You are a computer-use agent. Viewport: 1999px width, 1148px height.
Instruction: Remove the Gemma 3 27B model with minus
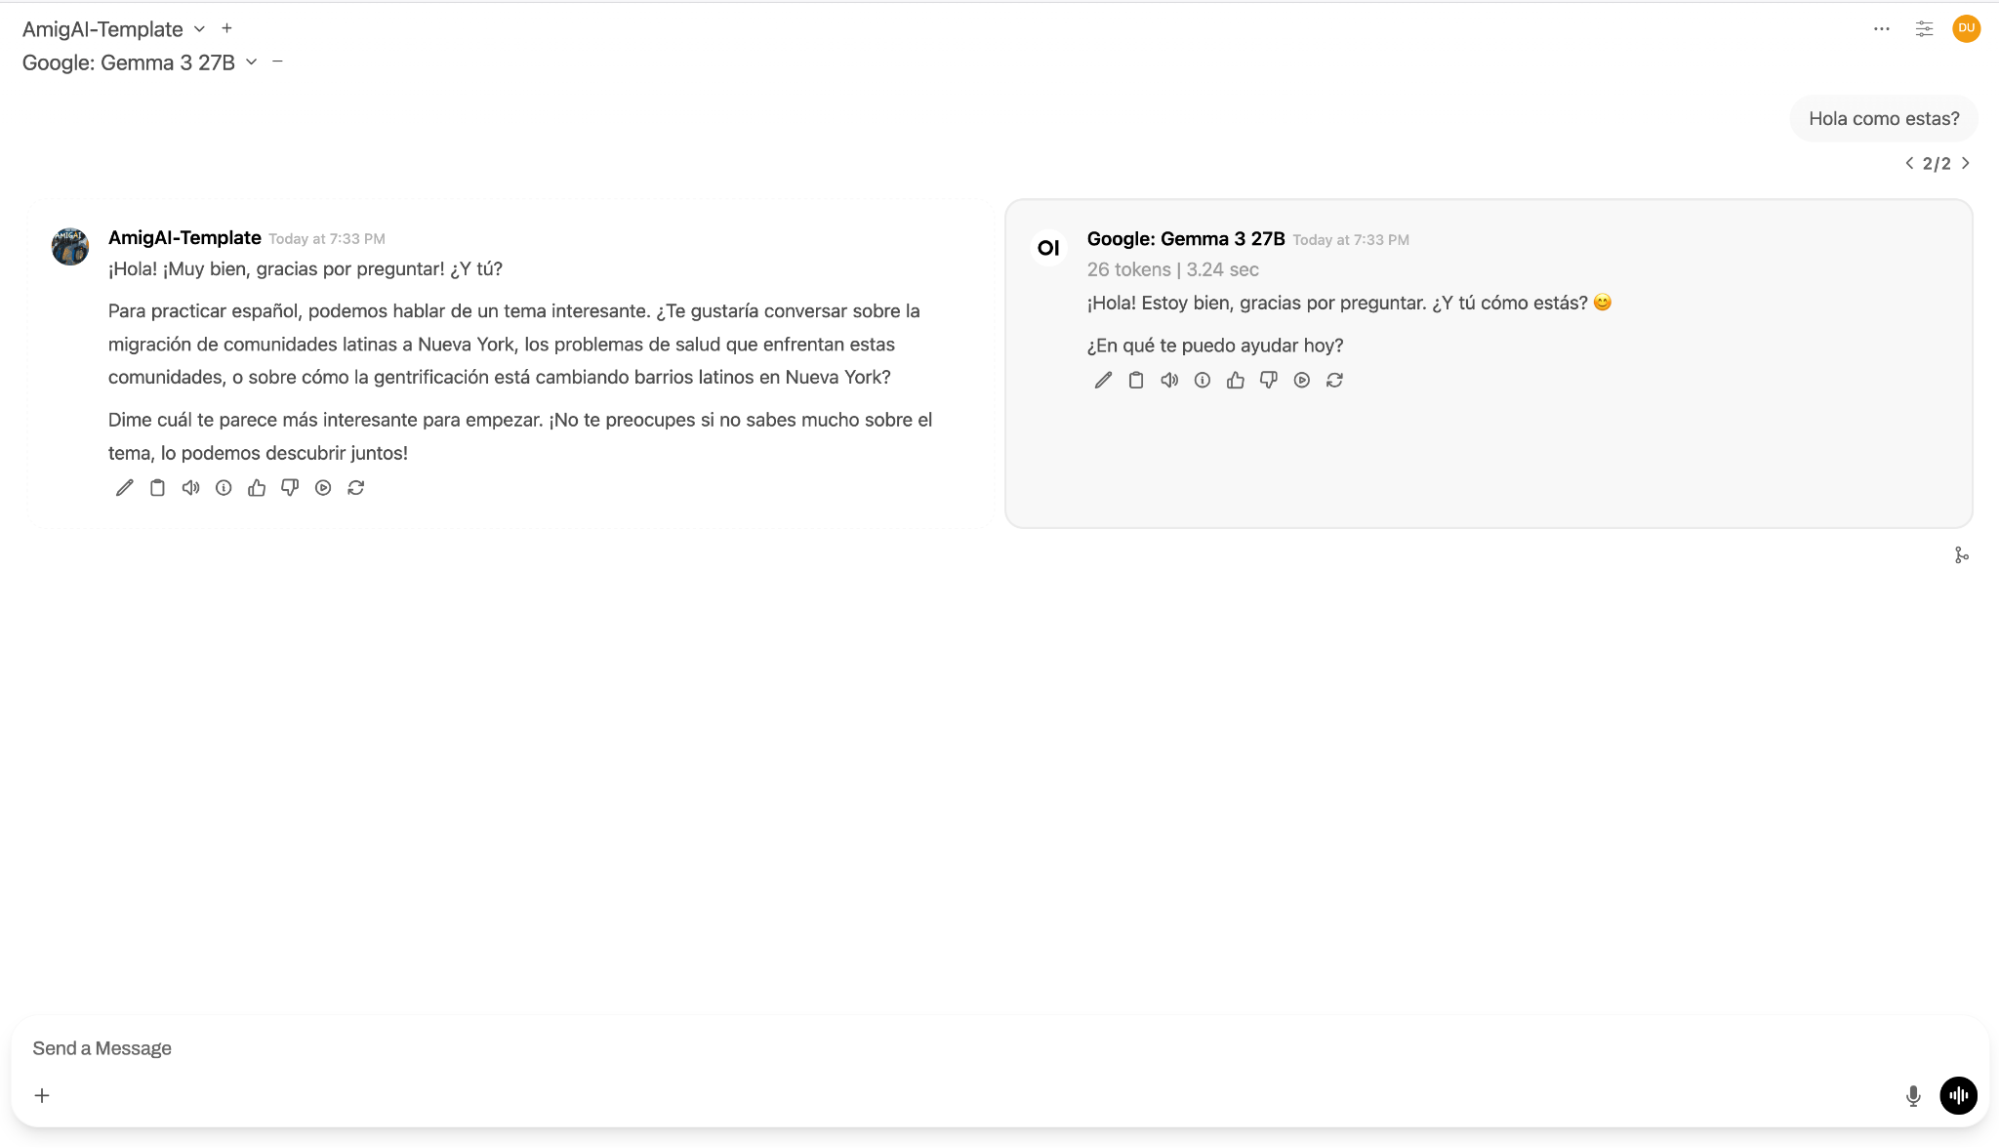click(x=277, y=61)
